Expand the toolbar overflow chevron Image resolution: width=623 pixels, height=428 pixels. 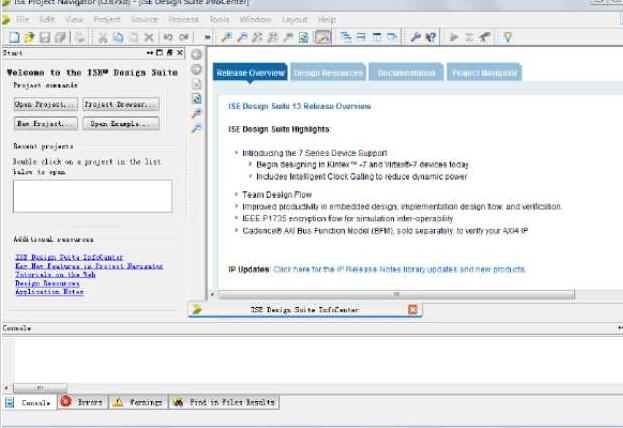[207, 37]
